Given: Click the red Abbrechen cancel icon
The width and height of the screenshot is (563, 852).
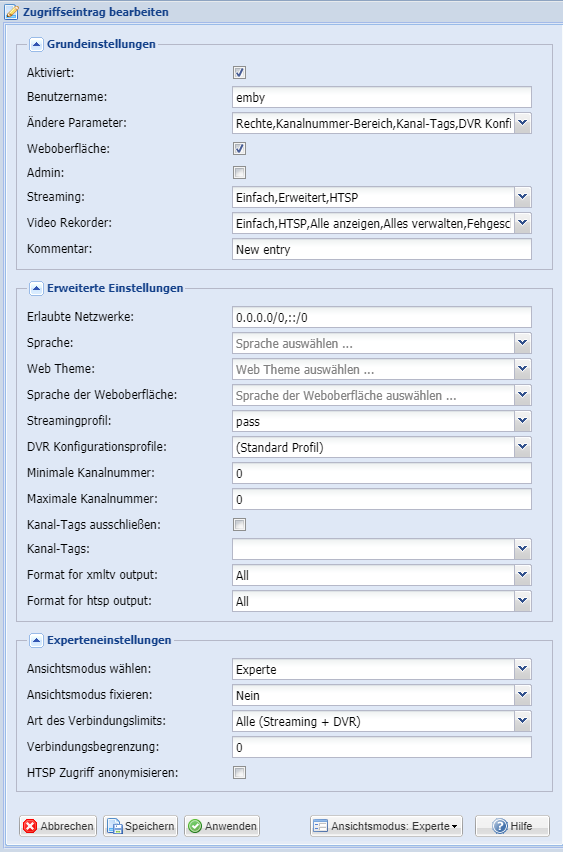Looking at the screenshot, I should (30, 826).
